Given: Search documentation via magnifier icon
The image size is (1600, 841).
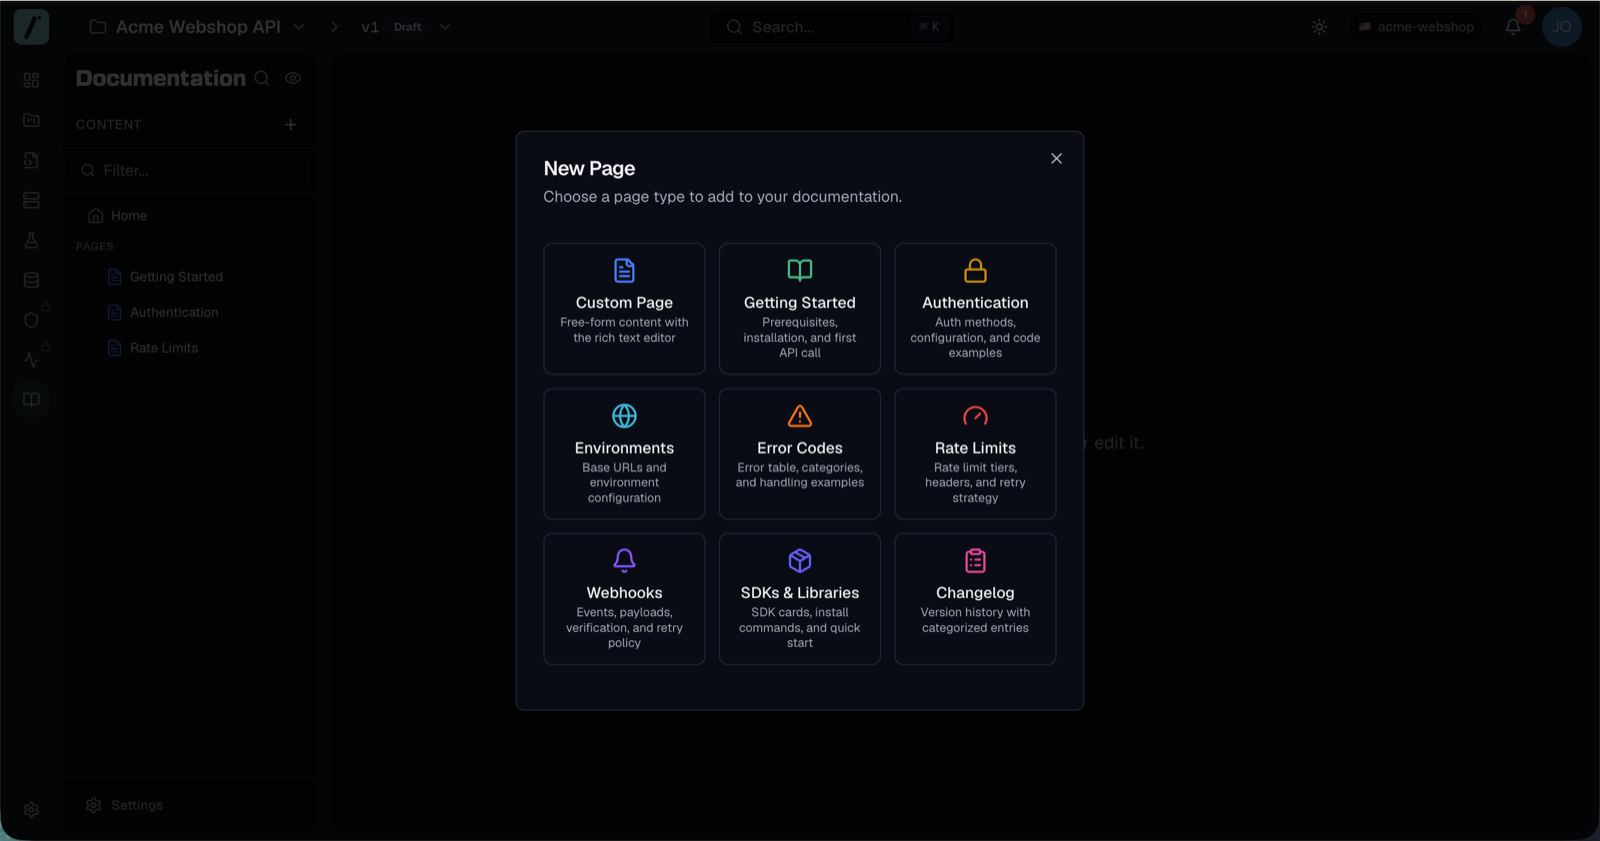Looking at the screenshot, I should (262, 78).
